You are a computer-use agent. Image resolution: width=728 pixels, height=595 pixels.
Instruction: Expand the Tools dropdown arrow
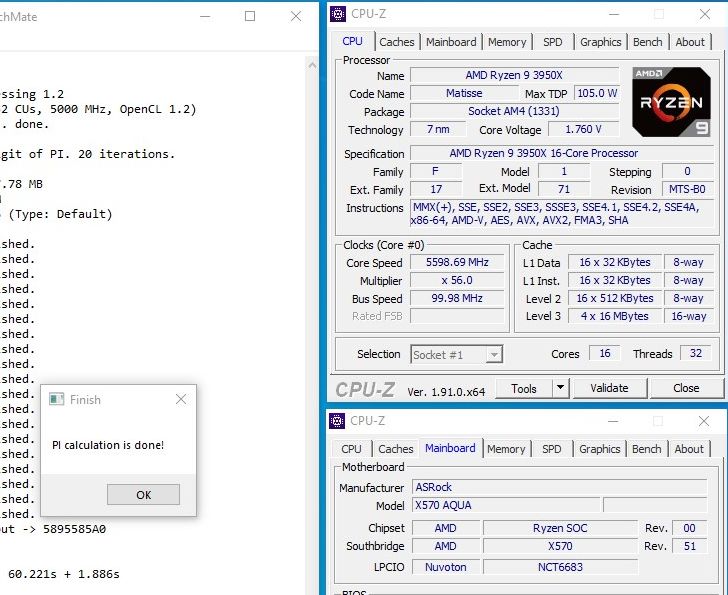(560, 388)
